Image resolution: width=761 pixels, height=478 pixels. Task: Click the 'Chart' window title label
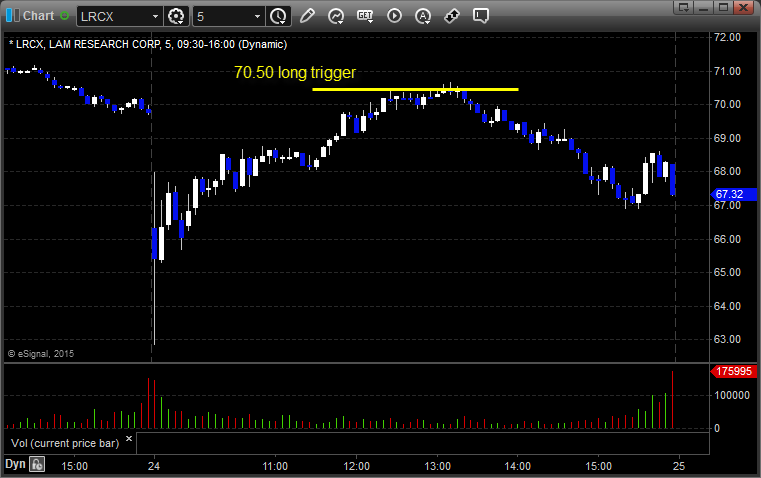tap(38, 16)
